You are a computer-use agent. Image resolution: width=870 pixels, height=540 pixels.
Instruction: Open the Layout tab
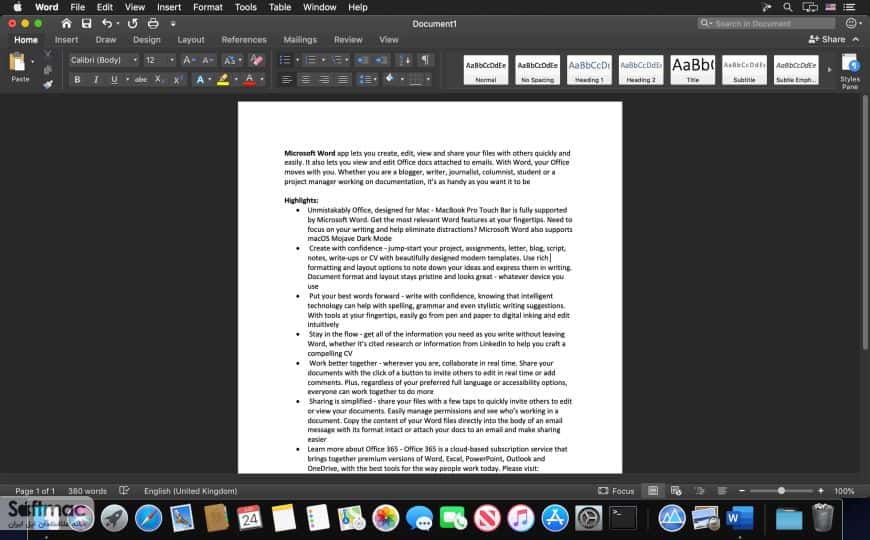[191, 40]
